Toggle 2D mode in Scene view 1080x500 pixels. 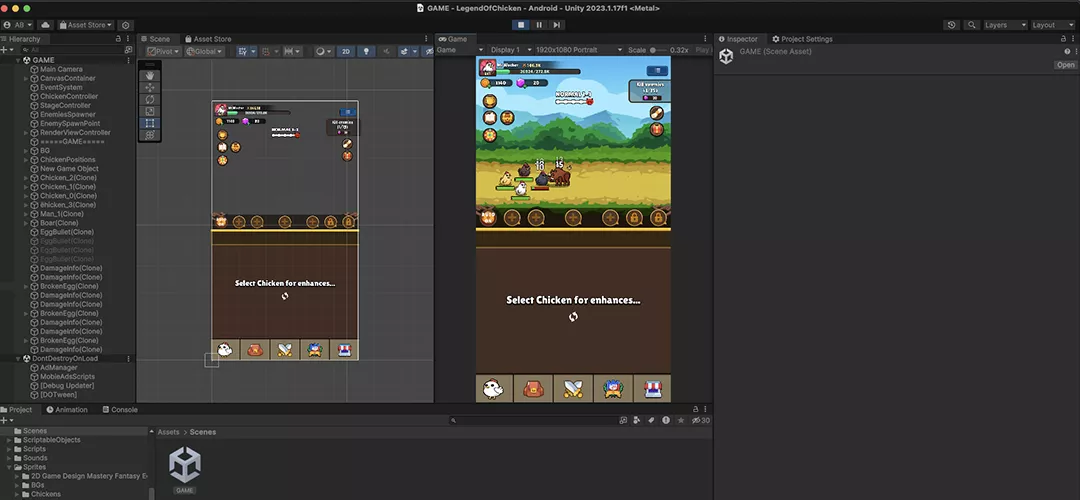[345, 51]
